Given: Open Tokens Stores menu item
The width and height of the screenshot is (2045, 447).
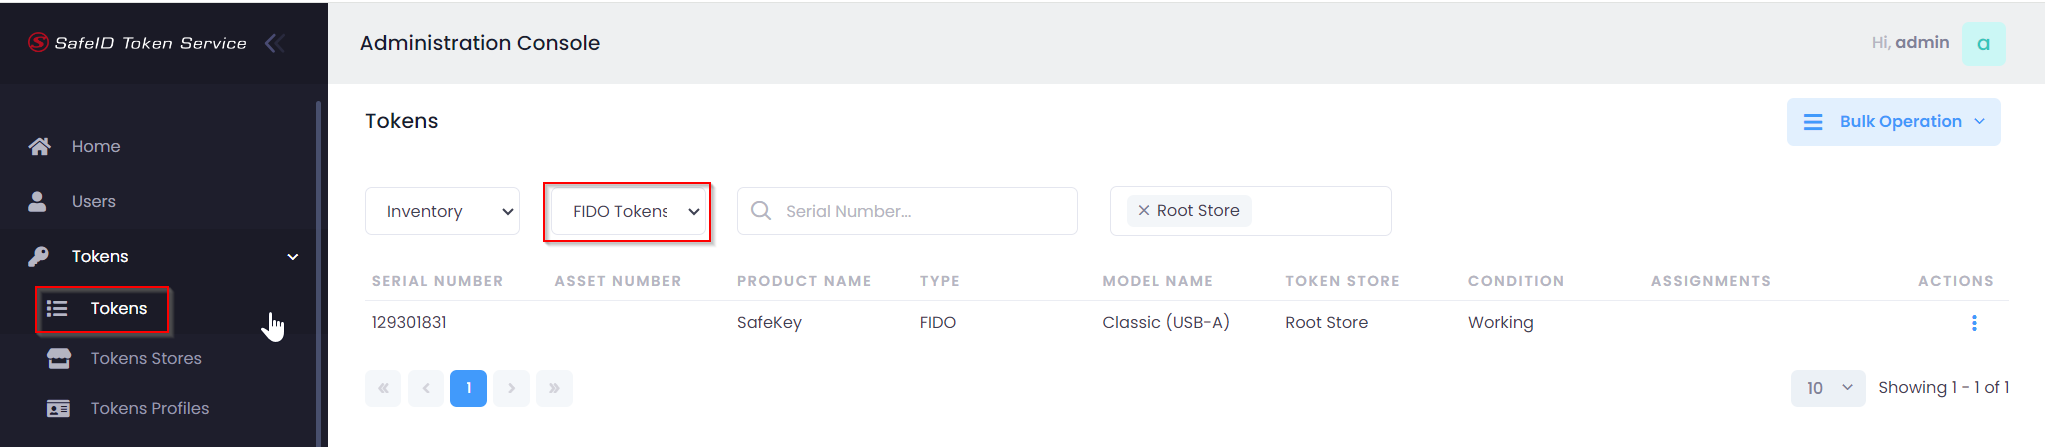Looking at the screenshot, I should [146, 358].
